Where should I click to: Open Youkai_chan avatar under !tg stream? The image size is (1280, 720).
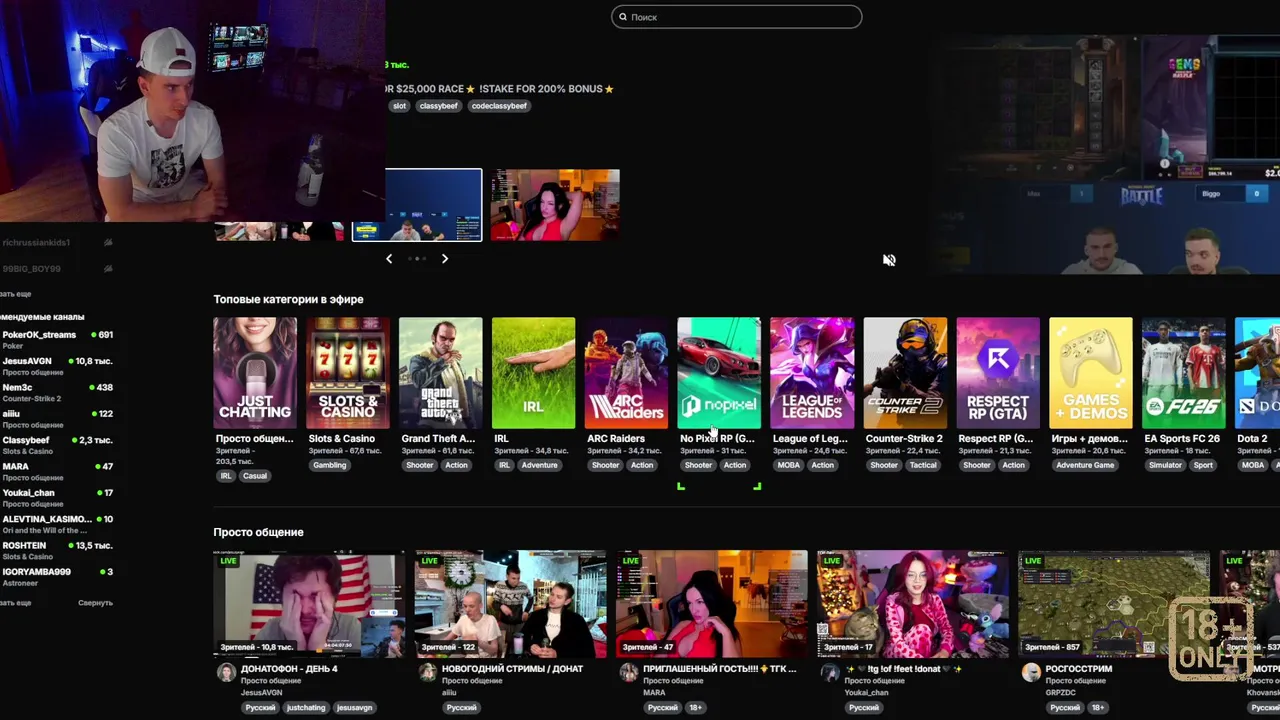829,673
